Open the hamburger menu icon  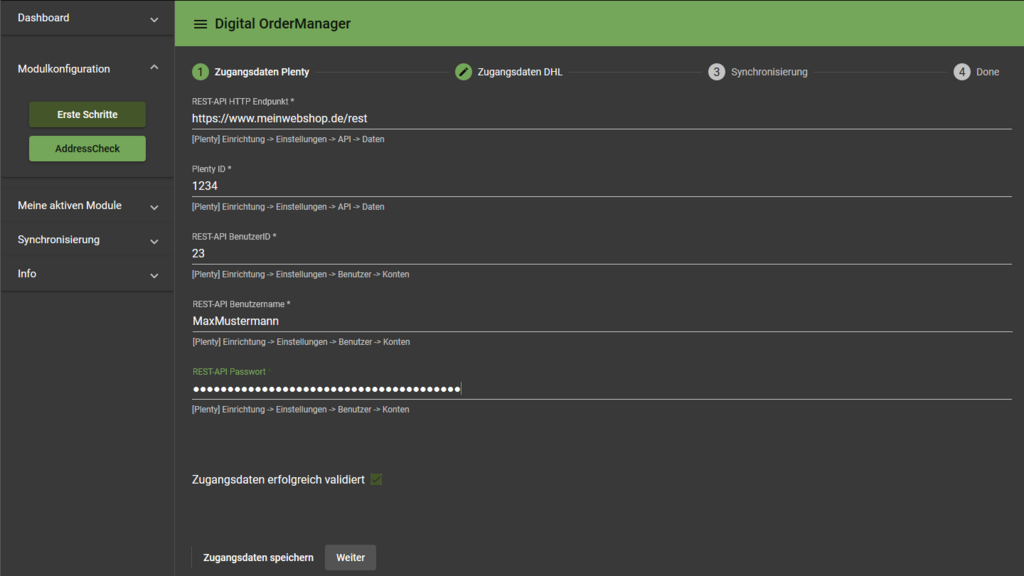(x=200, y=24)
